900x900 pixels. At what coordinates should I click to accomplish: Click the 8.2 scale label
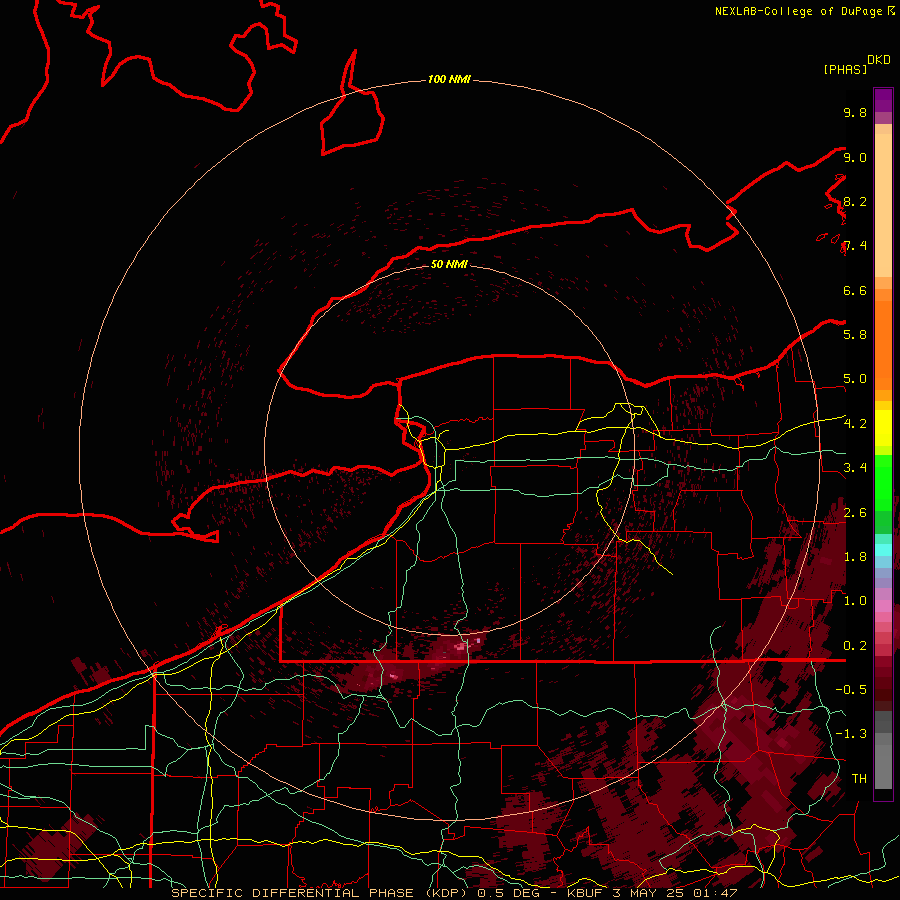855,201
